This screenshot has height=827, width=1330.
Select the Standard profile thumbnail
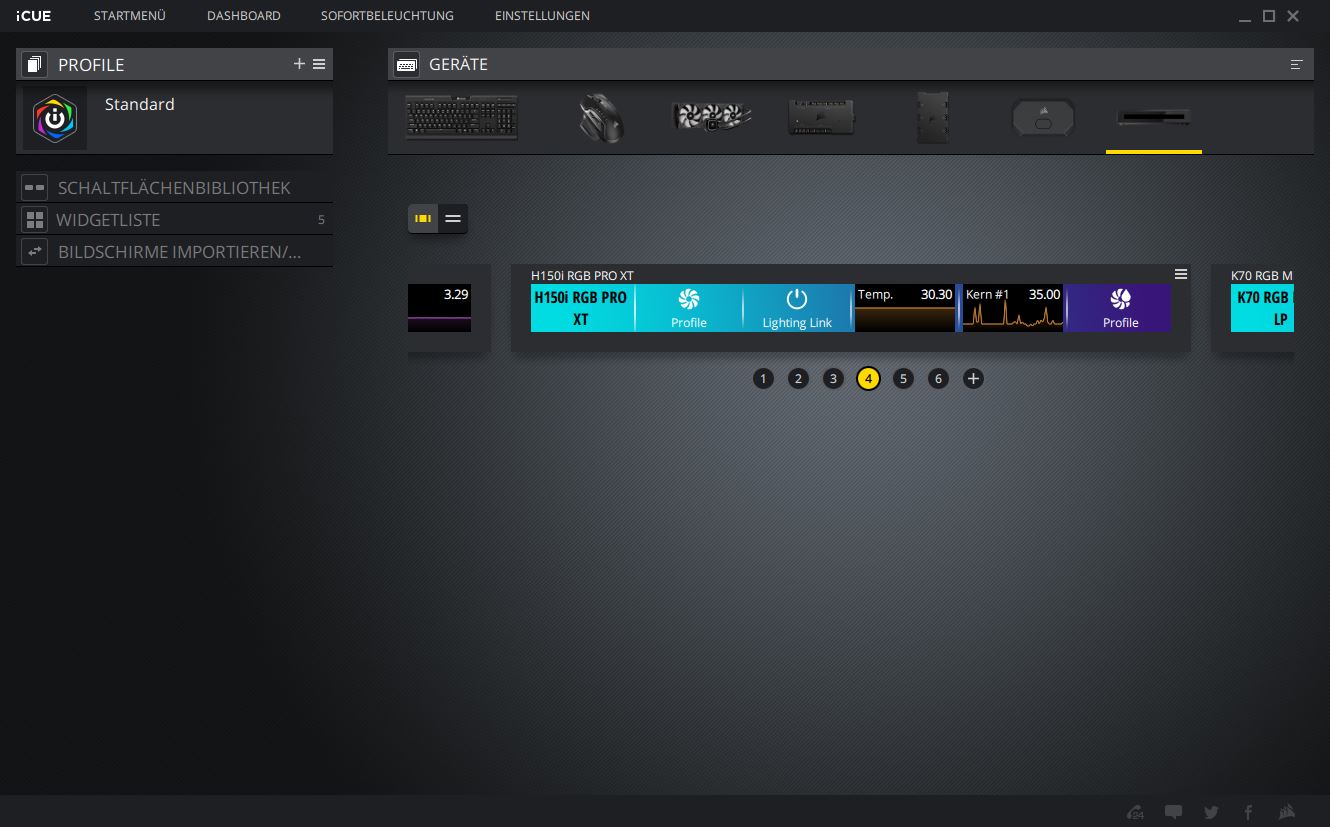point(55,119)
